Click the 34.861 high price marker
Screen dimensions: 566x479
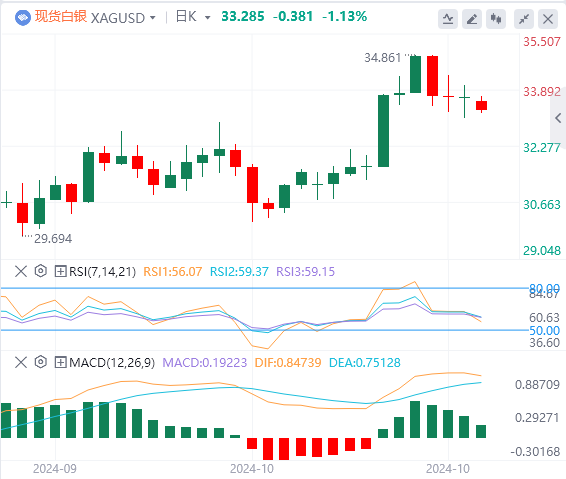(x=383, y=58)
